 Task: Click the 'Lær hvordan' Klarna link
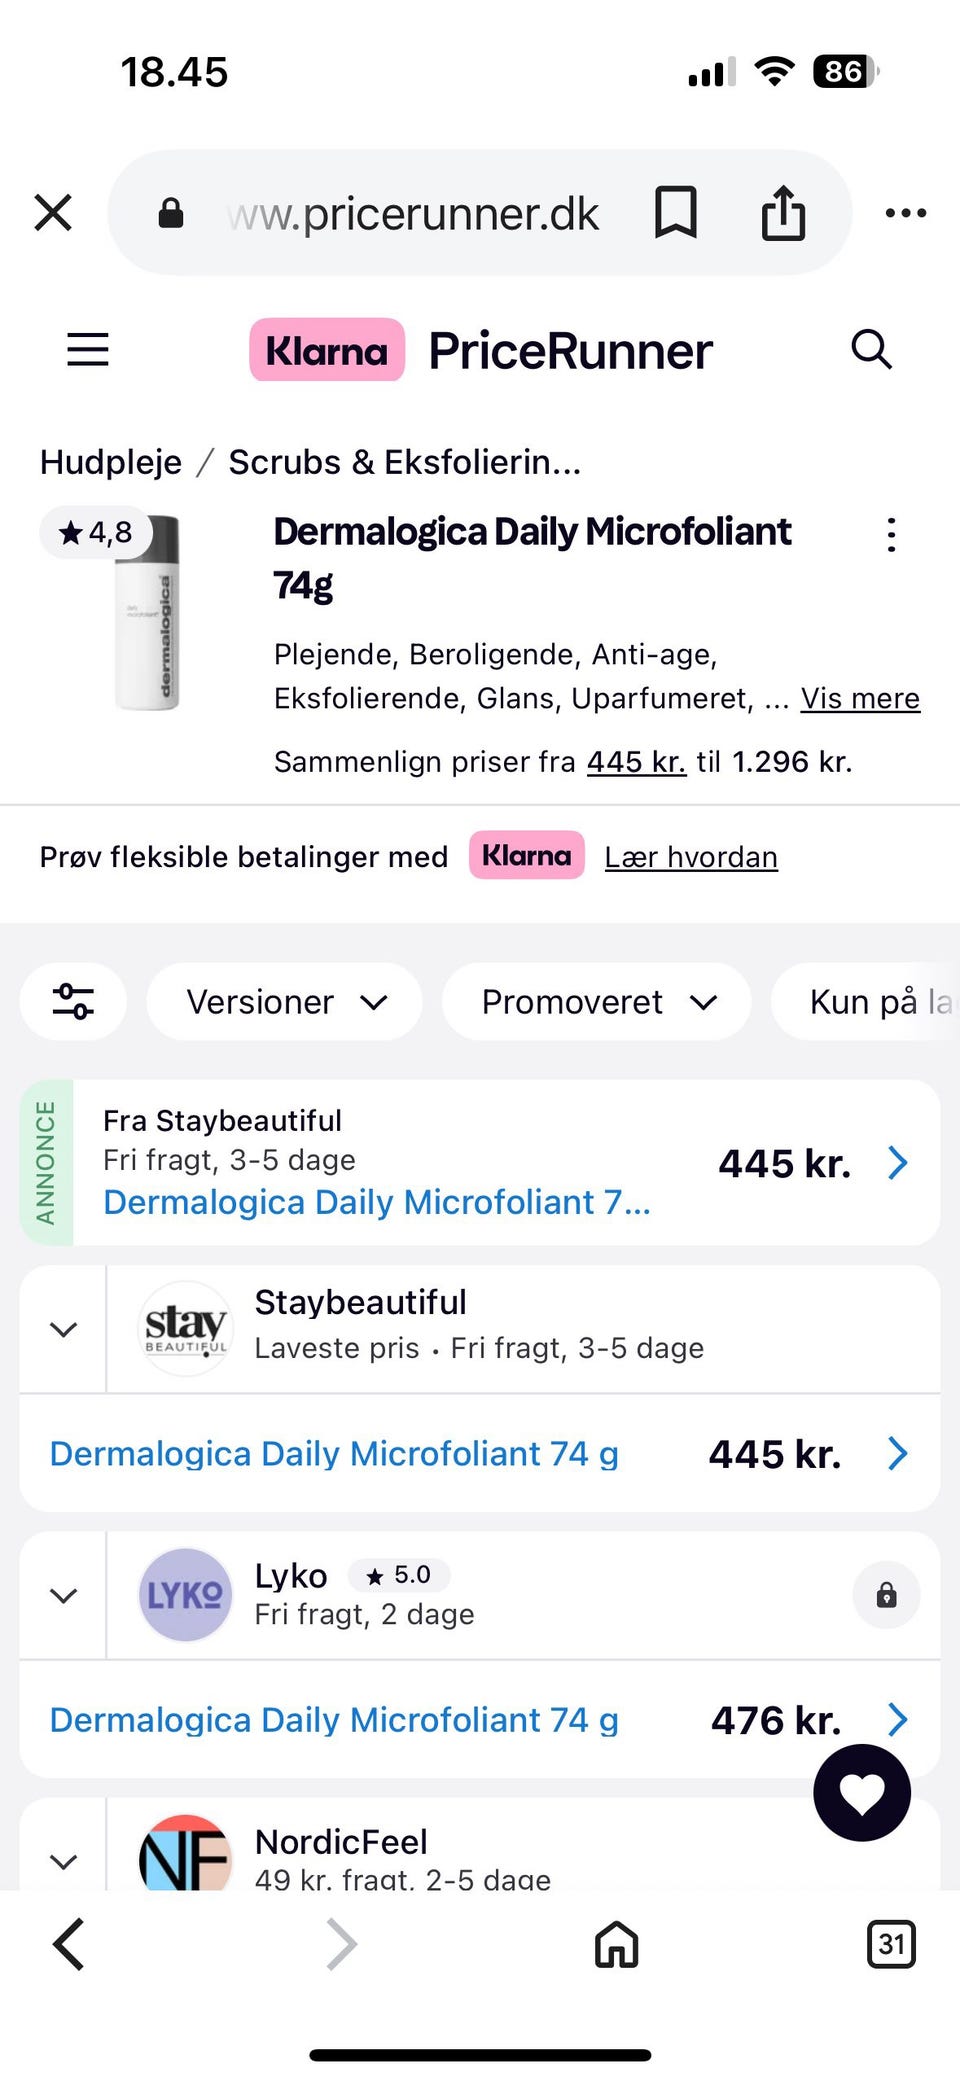tap(691, 857)
